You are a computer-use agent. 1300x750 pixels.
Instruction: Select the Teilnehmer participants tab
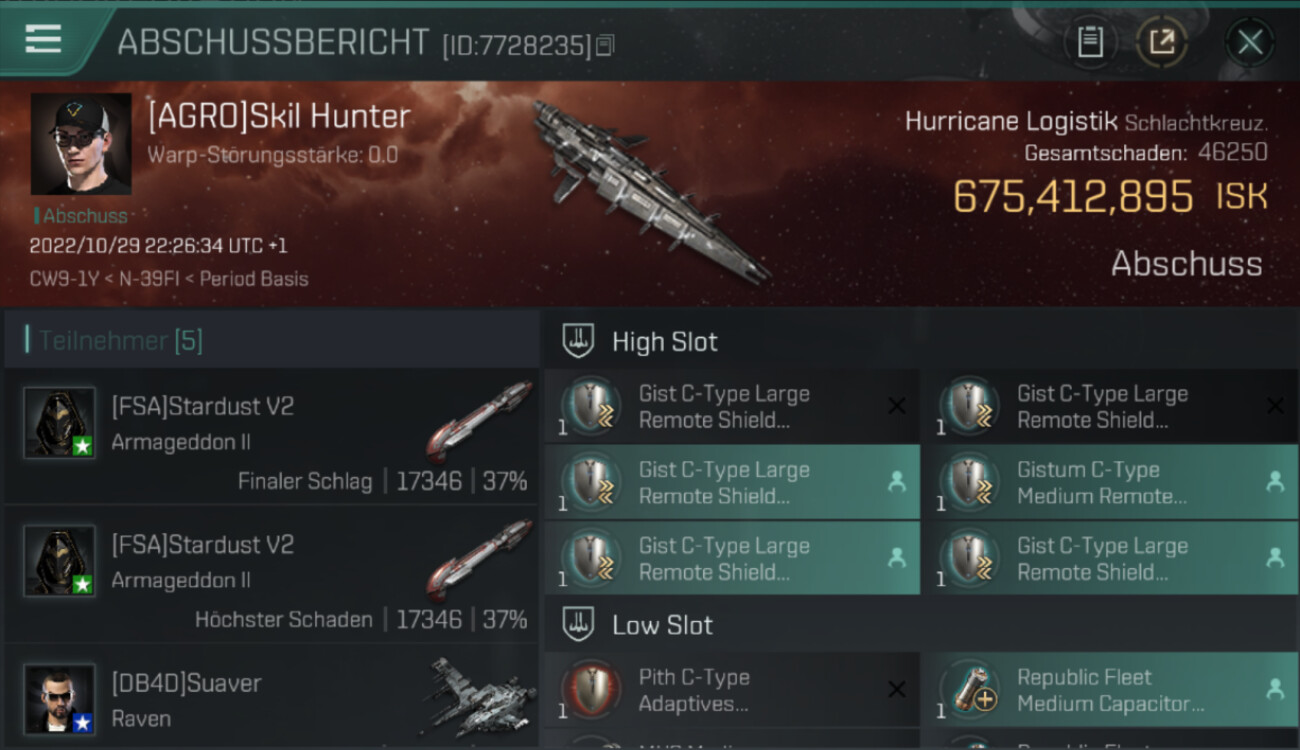[x=120, y=341]
